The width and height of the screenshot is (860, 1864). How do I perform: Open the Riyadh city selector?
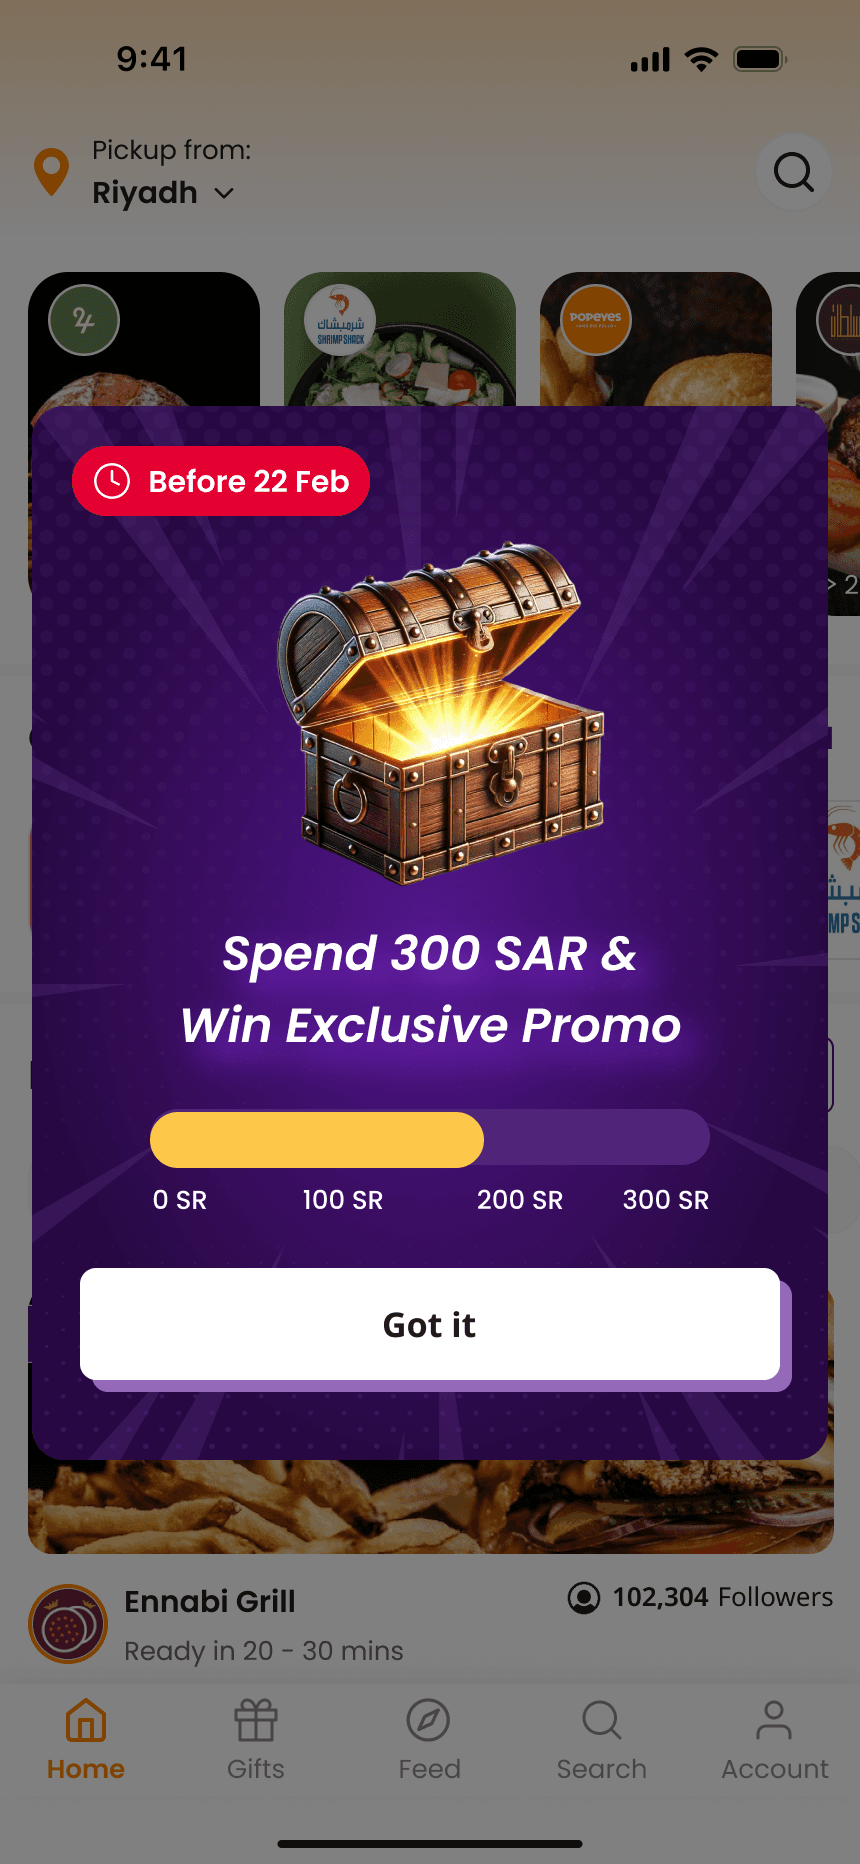[163, 192]
